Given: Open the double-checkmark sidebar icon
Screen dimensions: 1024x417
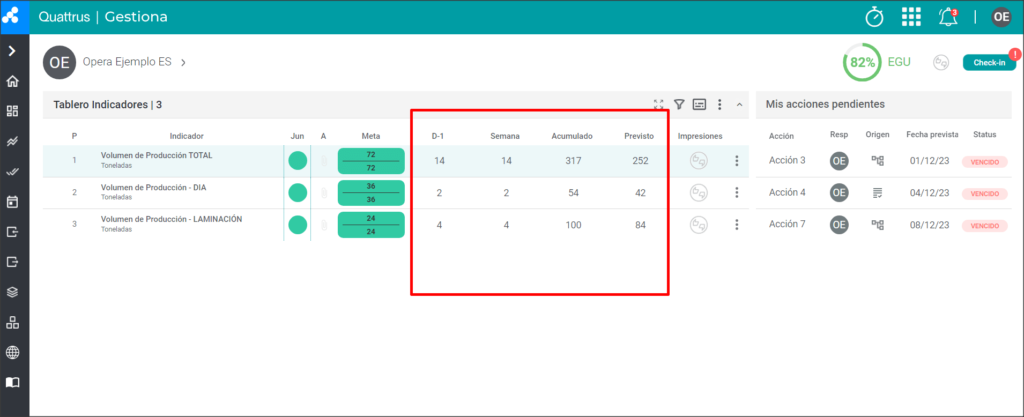Looking at the screenshot, I should pyautogui.click(x=12, y=172).
